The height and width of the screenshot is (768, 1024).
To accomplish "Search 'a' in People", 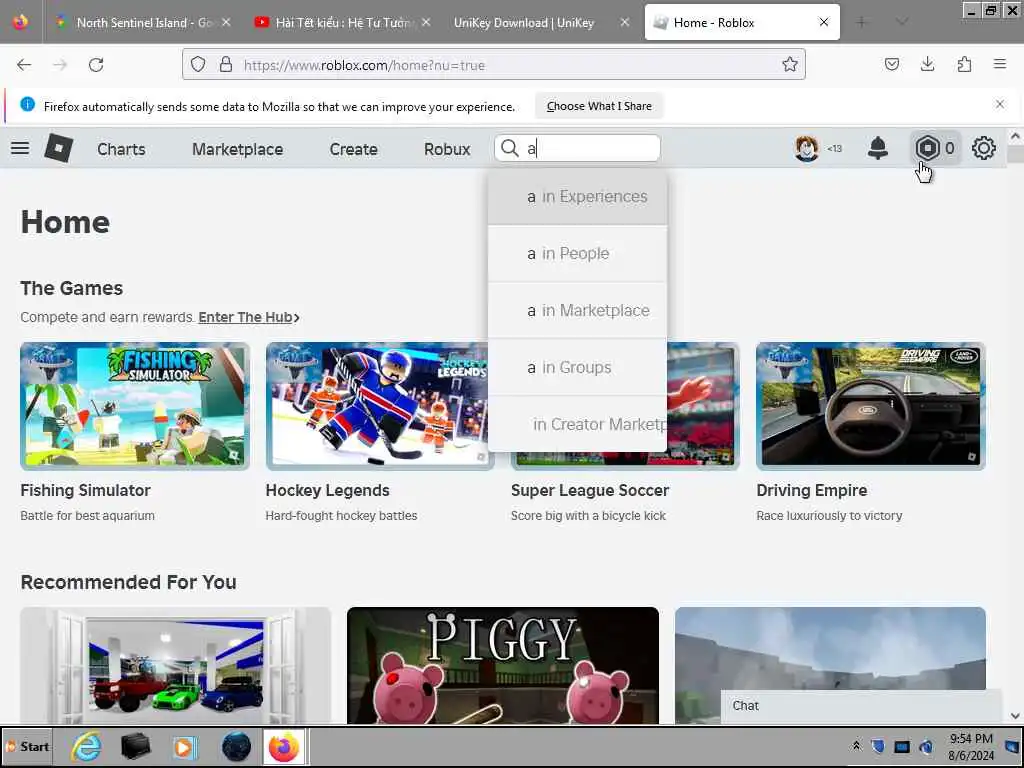I will 577,253.
